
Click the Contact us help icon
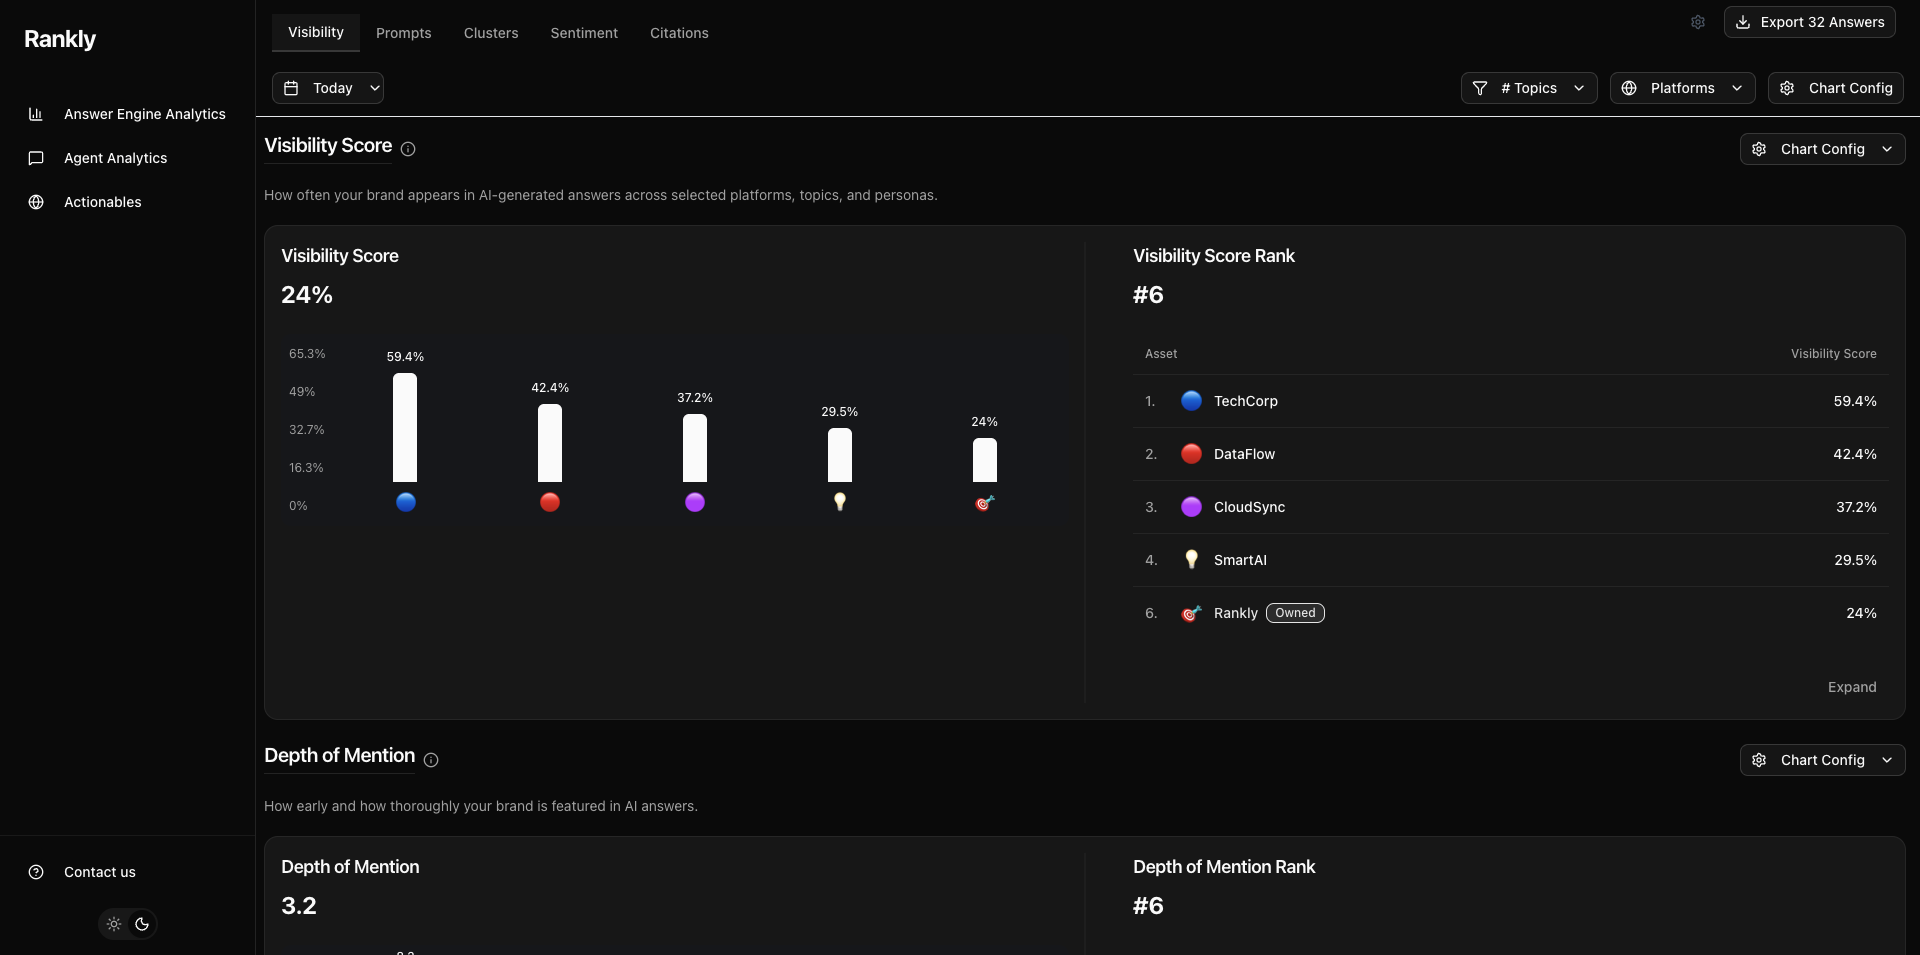(36, 872)
